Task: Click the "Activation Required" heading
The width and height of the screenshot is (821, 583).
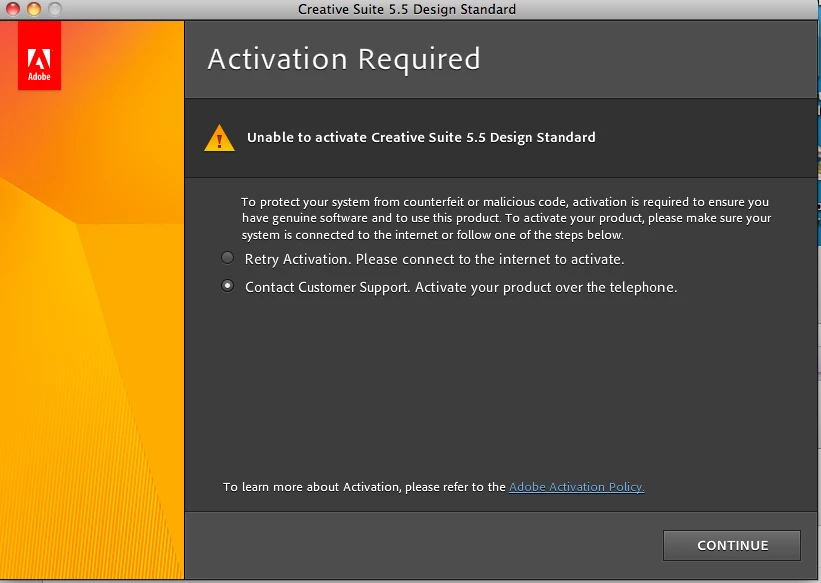Action: [343, 59]
